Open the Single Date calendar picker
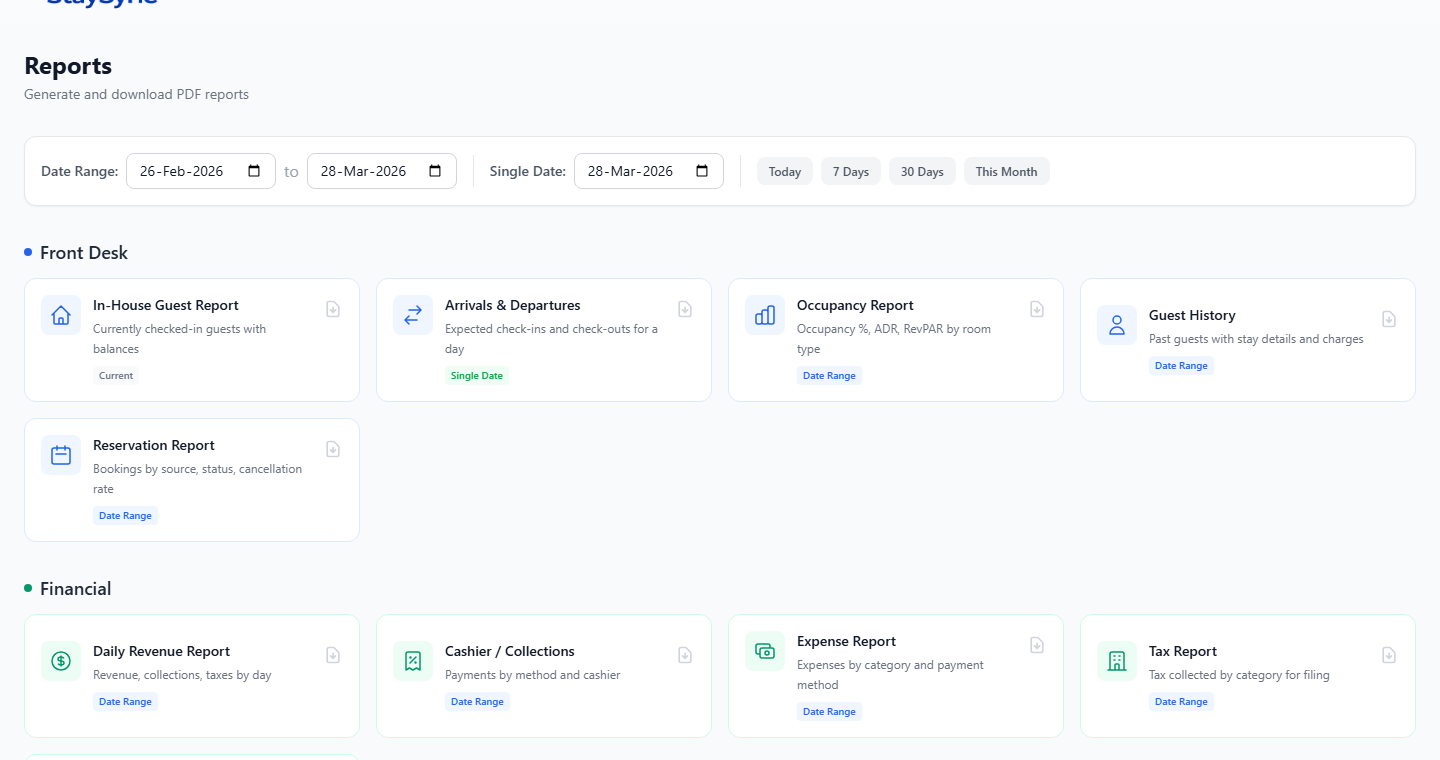This screenshot has height=760, width=1440. [702, 171]
